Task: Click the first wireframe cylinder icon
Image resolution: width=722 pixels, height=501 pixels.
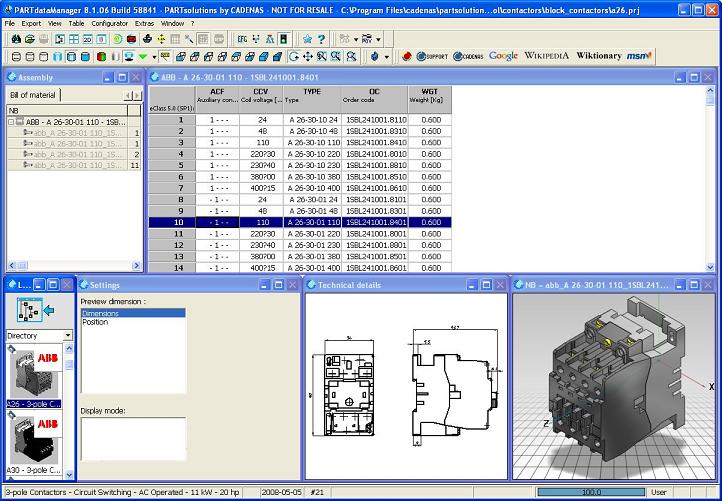Action: (16, 57)
